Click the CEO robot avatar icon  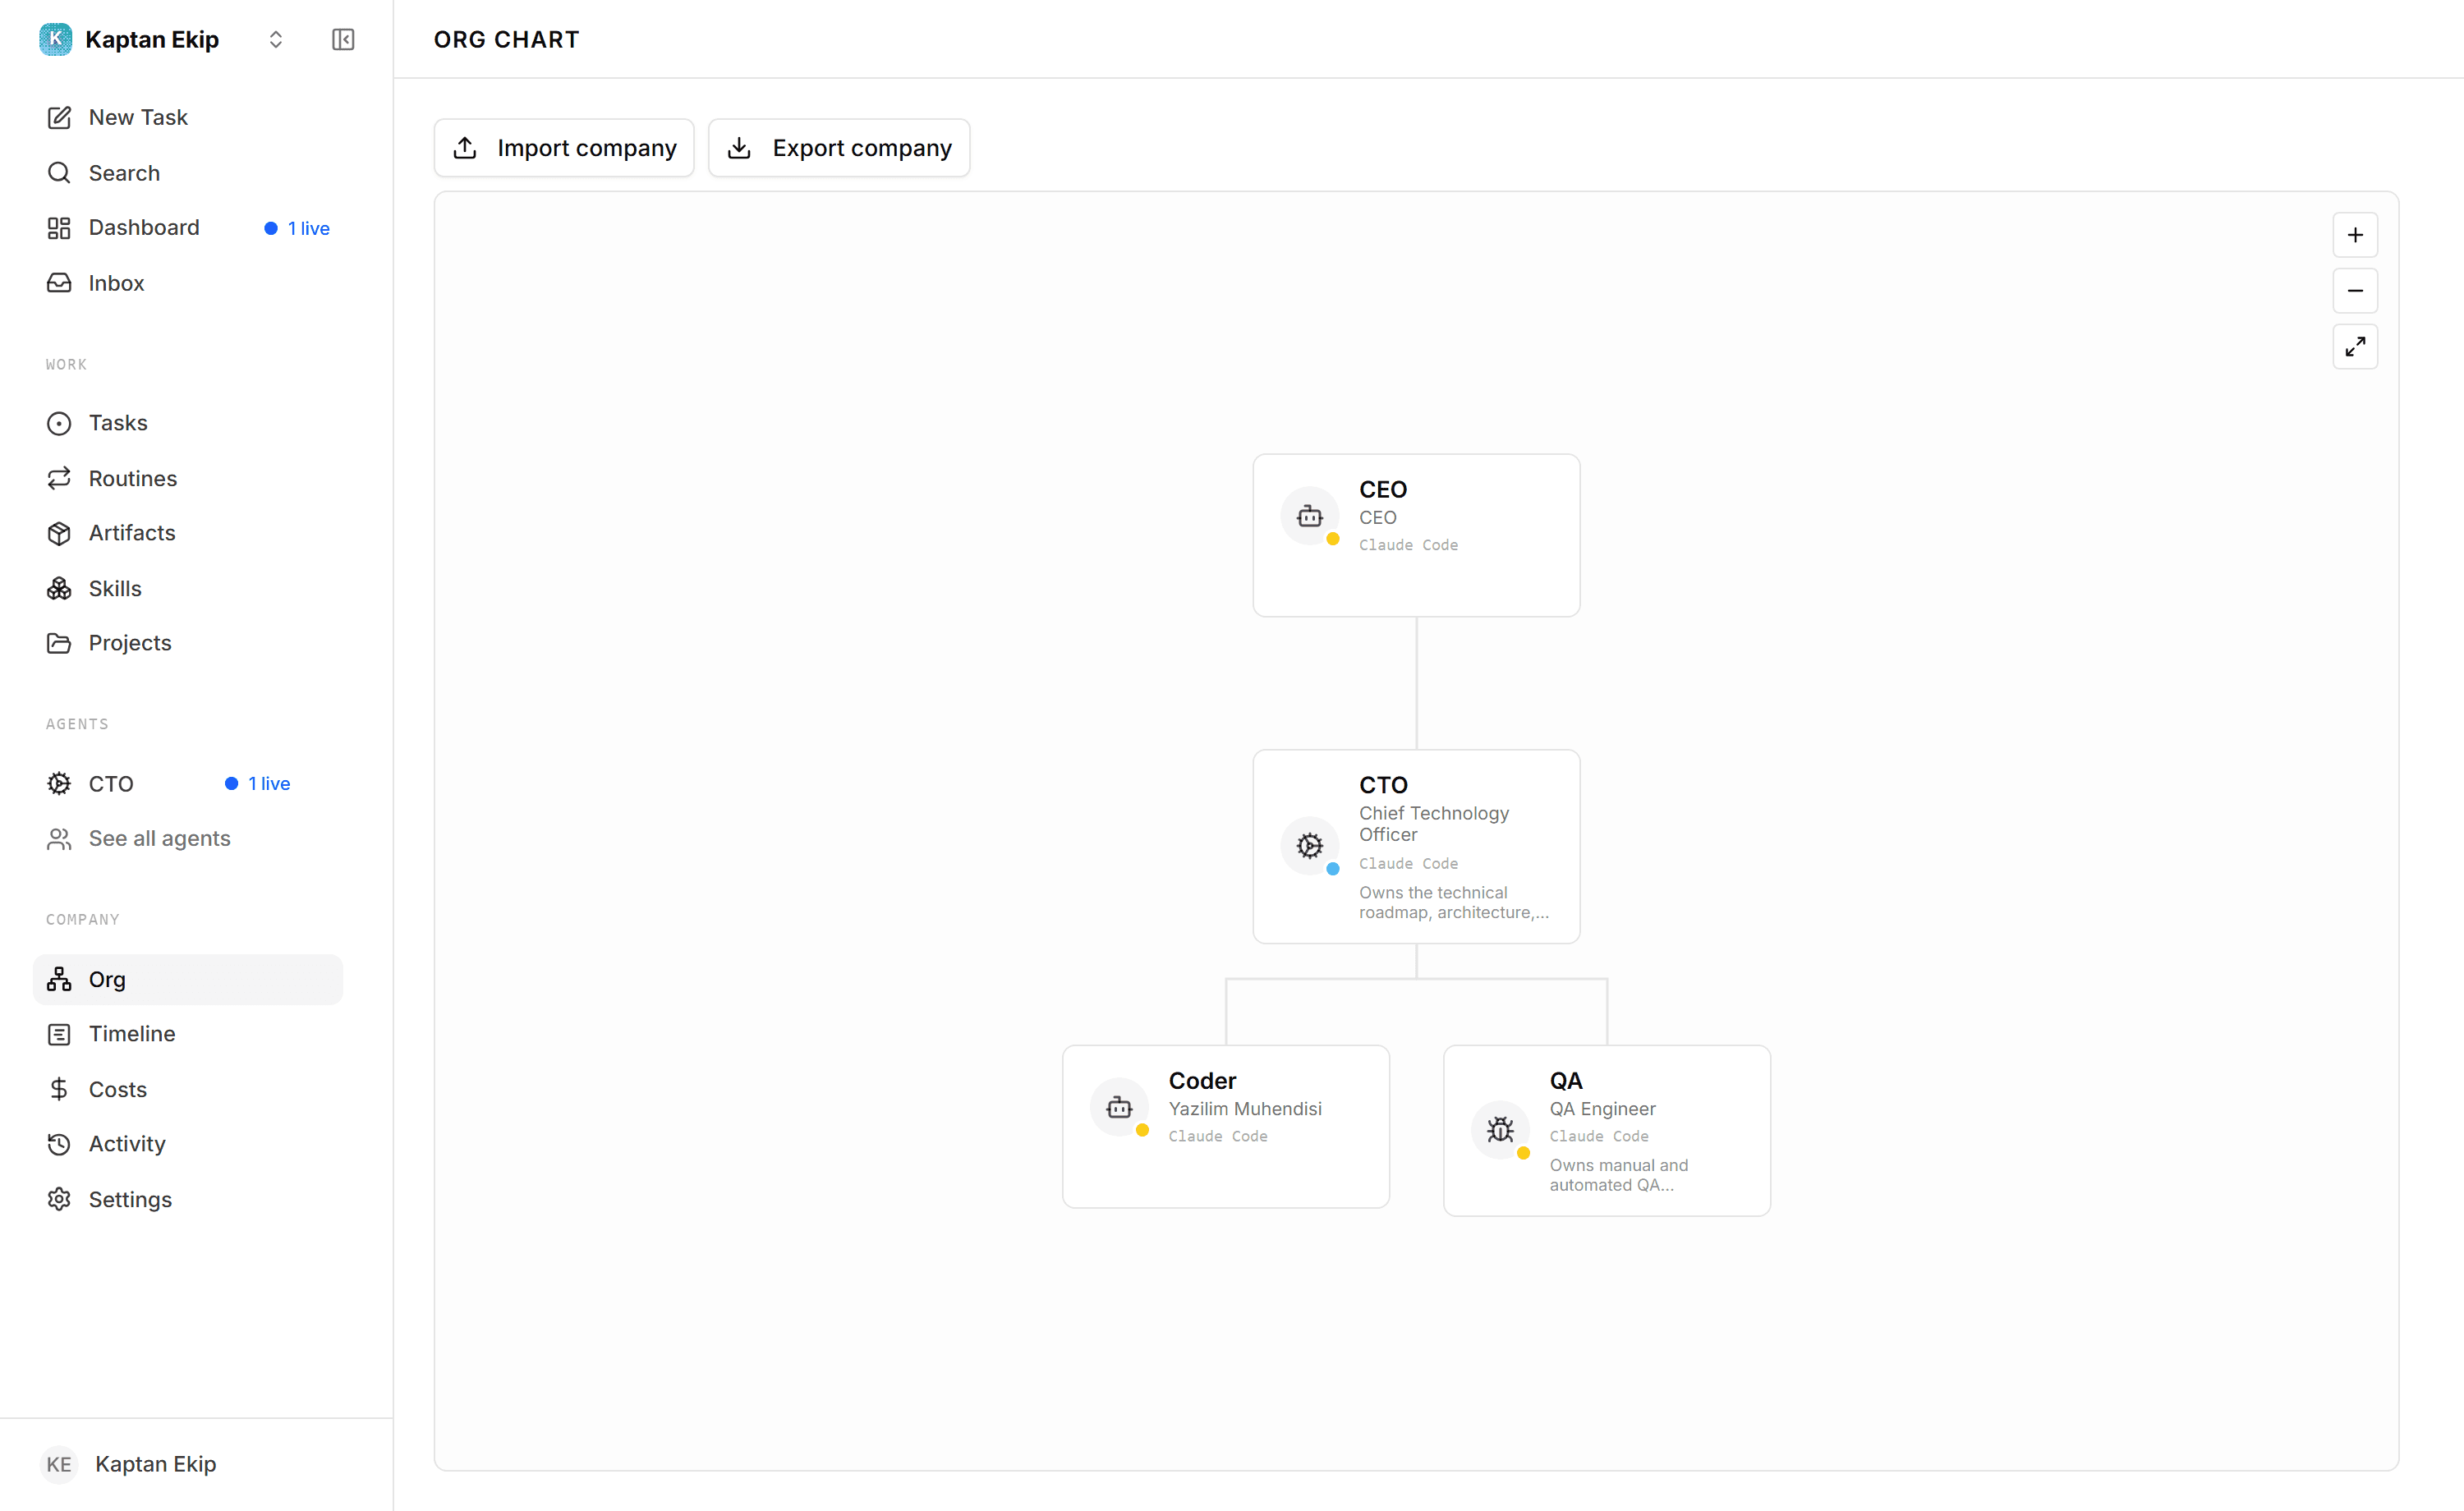[x=1309, y=516]
